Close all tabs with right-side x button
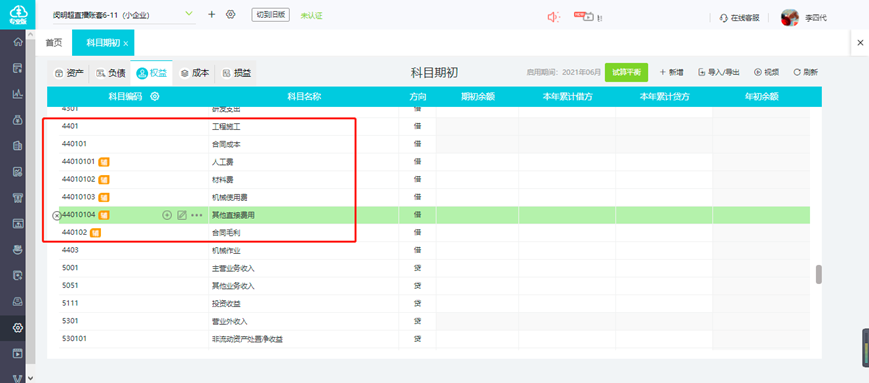Image resolution: width=869 pixels, height=383 pixels. pos(860,43)
